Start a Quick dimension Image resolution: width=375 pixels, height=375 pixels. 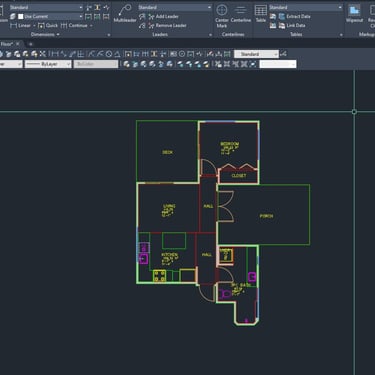[x=48, y=25]
